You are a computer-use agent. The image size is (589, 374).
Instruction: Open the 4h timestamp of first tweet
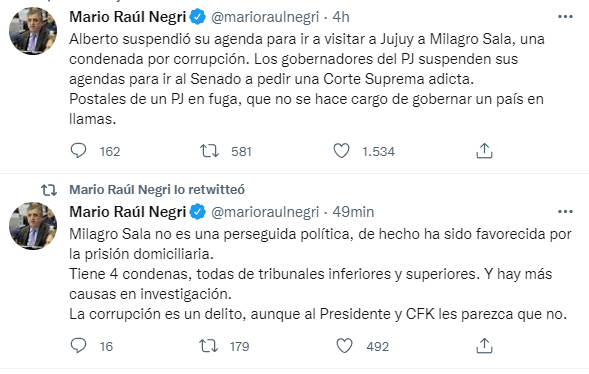341,17
